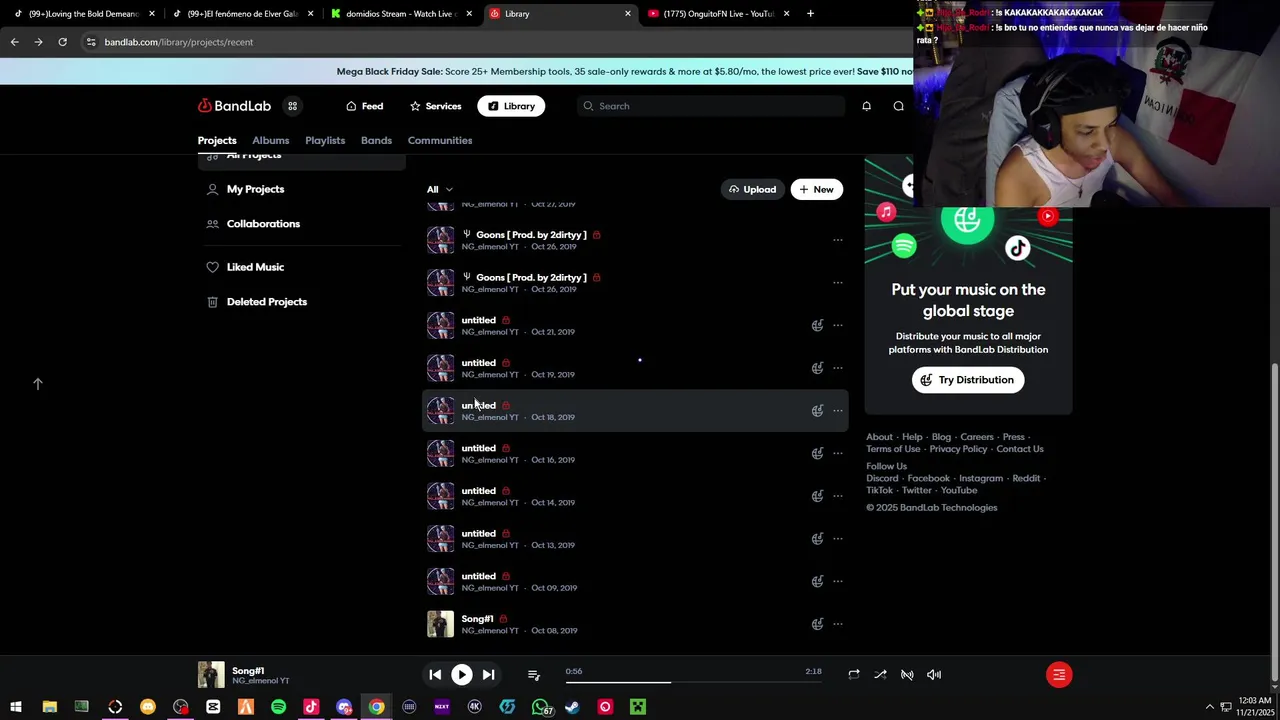Open Deleted Projects in sidebar
The width and height of the screenshot is (1280, 720).
pos(257,302)
